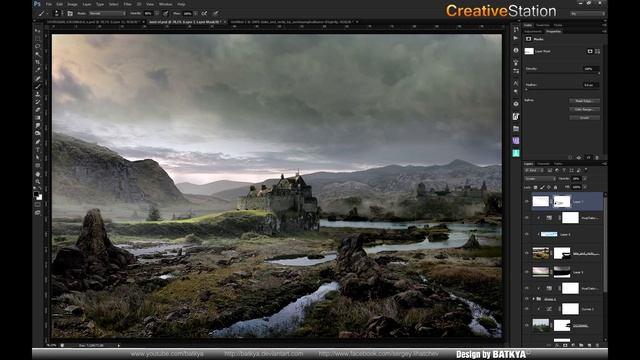
Task: Open brush Opacity slider dropdown arrow
Action: point(156,13)
